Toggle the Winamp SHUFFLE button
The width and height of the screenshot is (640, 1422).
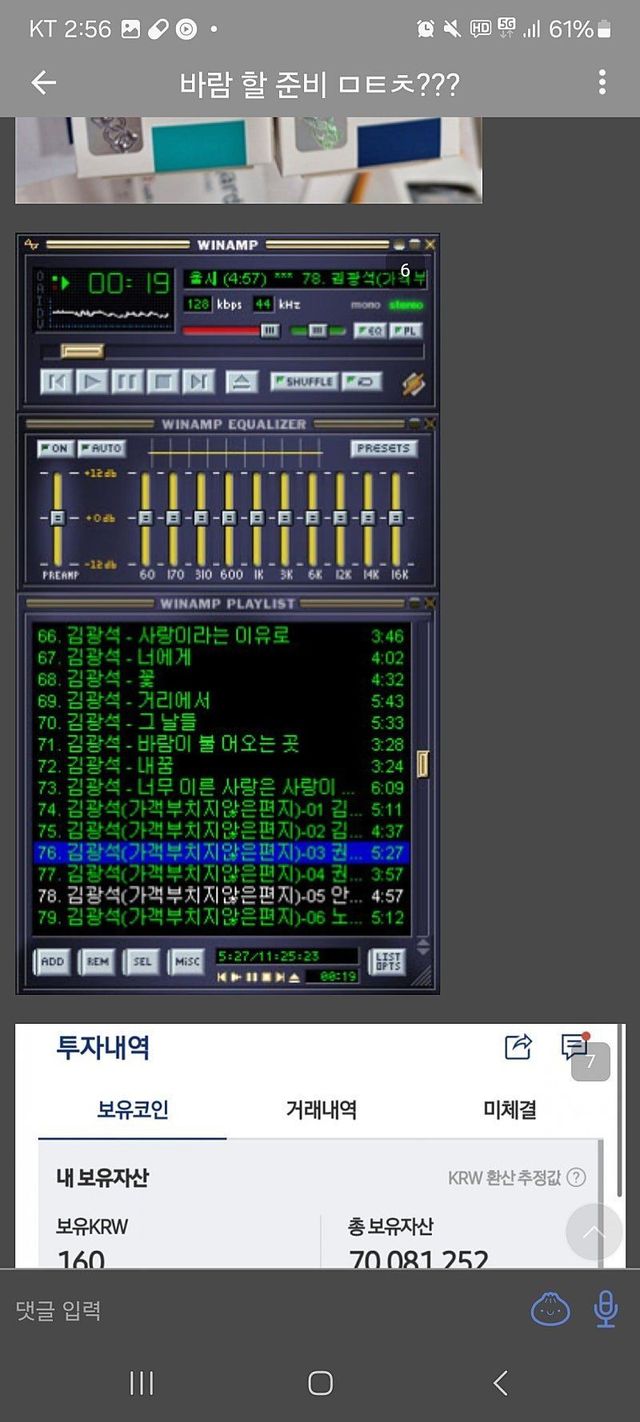point(303,381)
